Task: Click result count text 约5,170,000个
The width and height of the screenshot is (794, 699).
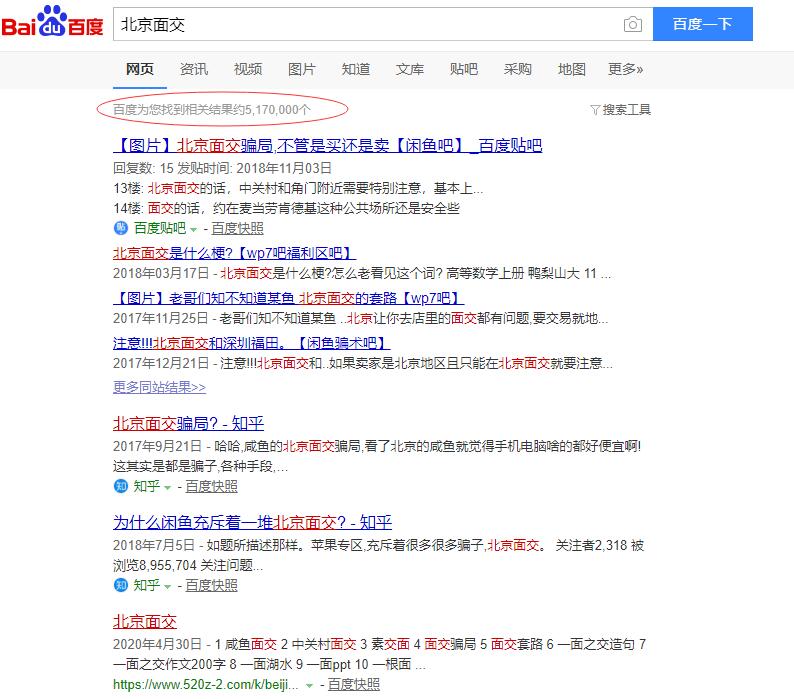Action: (x=212, y=109)
